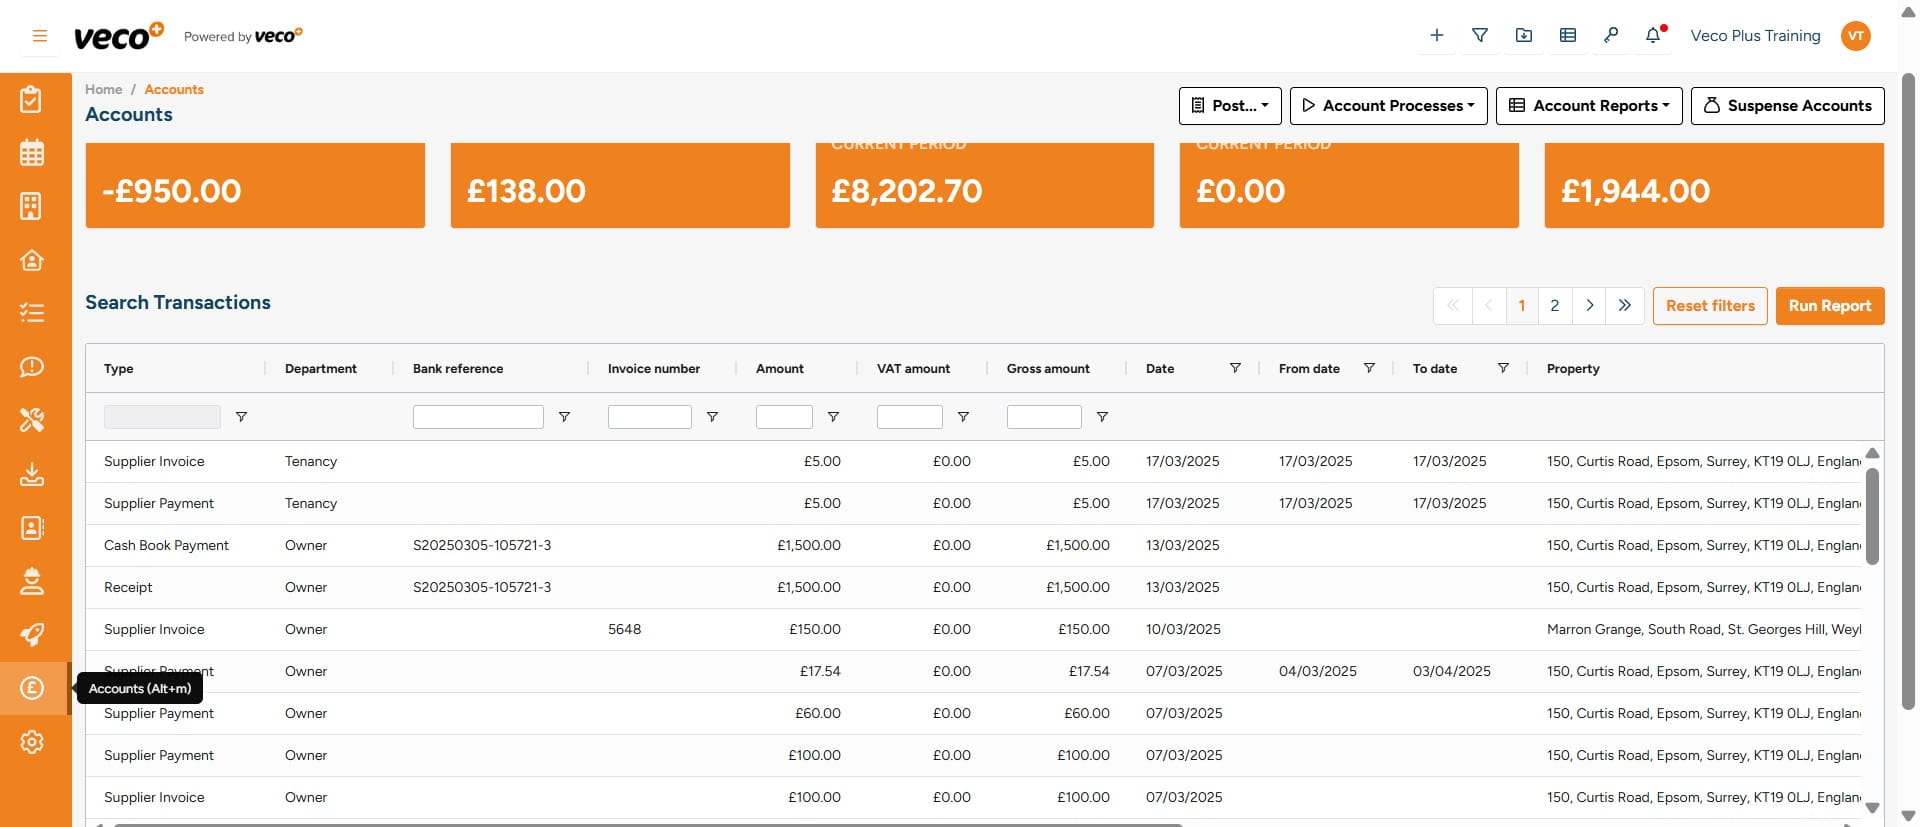The height and width of the screenshot is (827, 1920).
Task: Open the calendar icon in sidebar
Action: point(32,153)
